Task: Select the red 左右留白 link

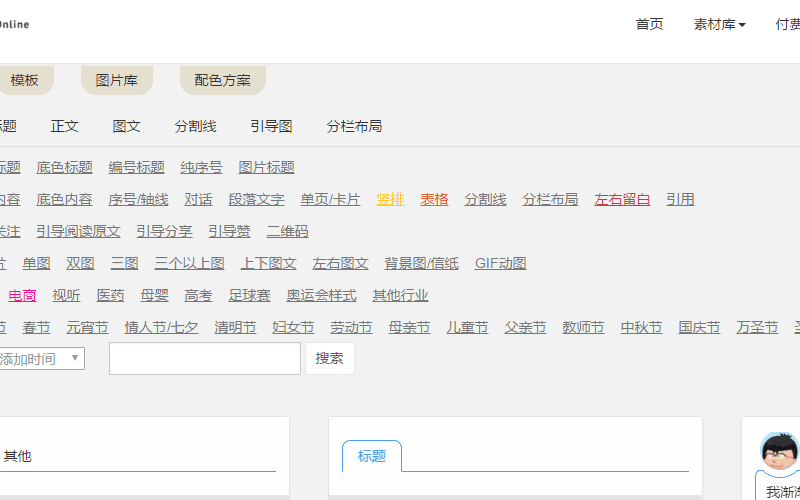Action: [622, 200]
